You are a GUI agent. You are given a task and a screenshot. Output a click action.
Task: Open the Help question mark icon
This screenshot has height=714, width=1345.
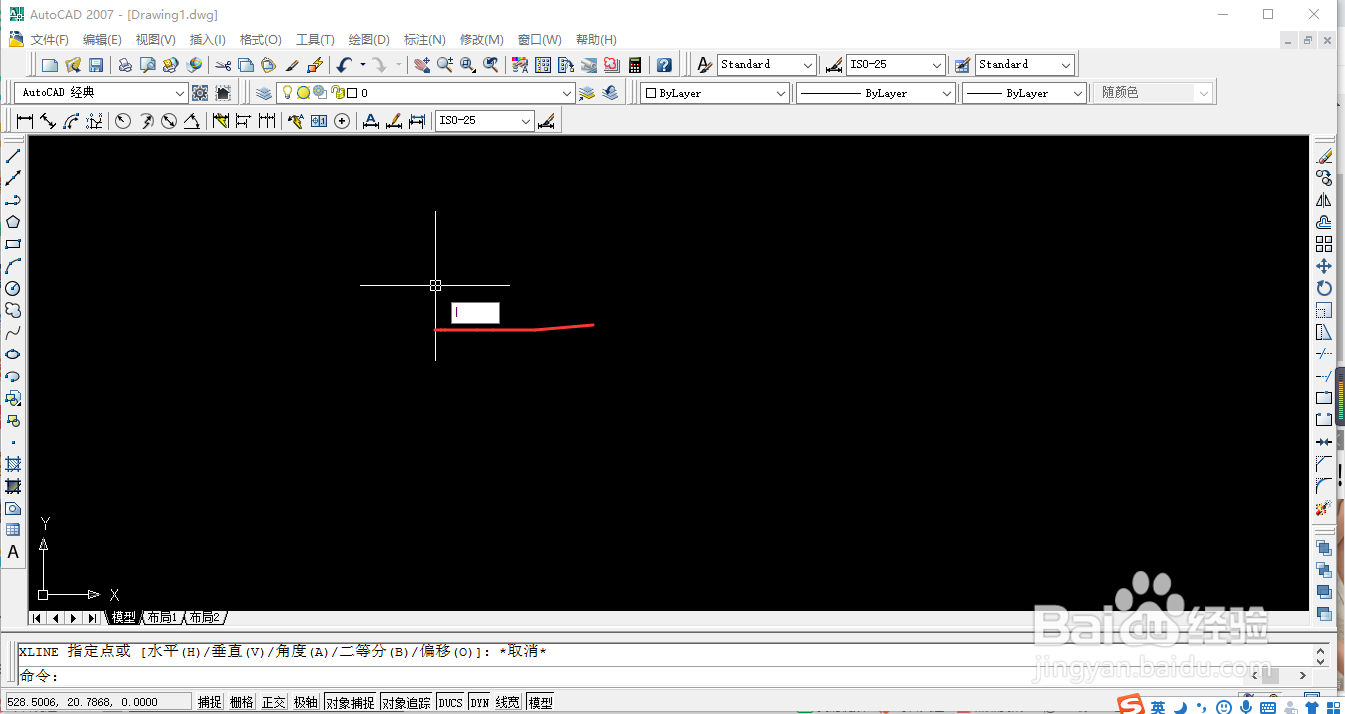(664, 65)
